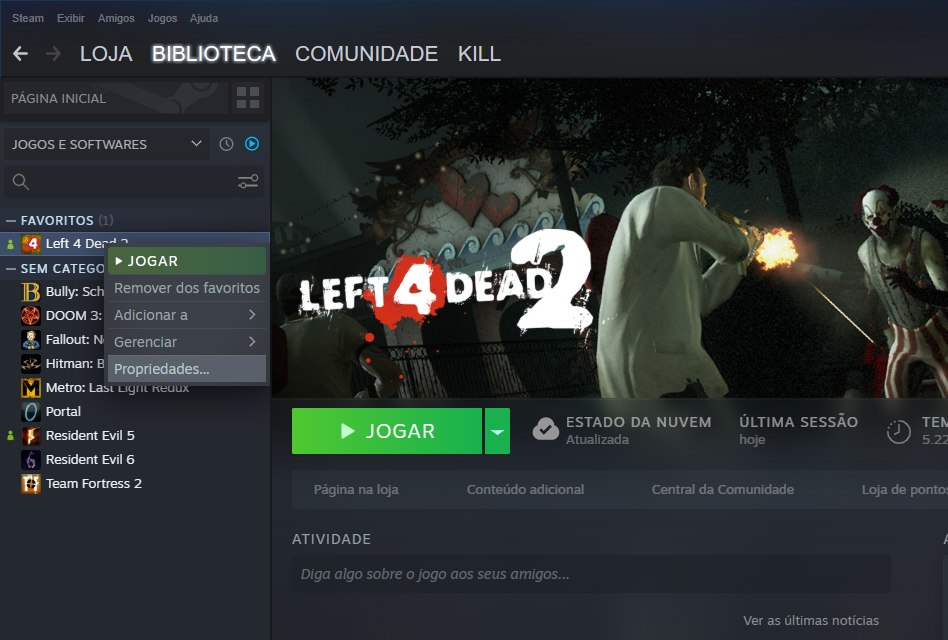Choose JOGAR in the context menu
Screen dimensions: 948x640
pyautogui.click(x=186, y=260)
